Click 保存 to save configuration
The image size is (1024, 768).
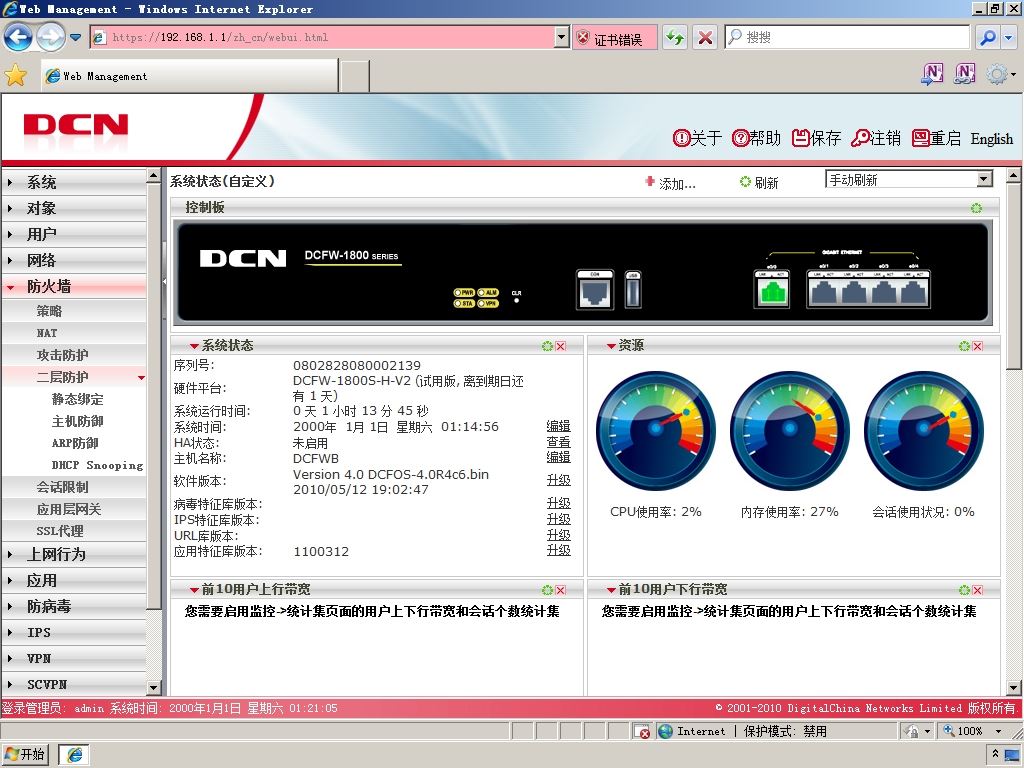pyautogui.click(x=816, y=138)
